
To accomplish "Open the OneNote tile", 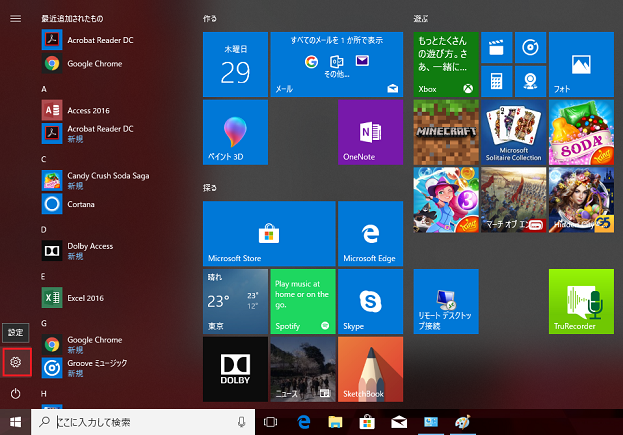I will (370, 132).
